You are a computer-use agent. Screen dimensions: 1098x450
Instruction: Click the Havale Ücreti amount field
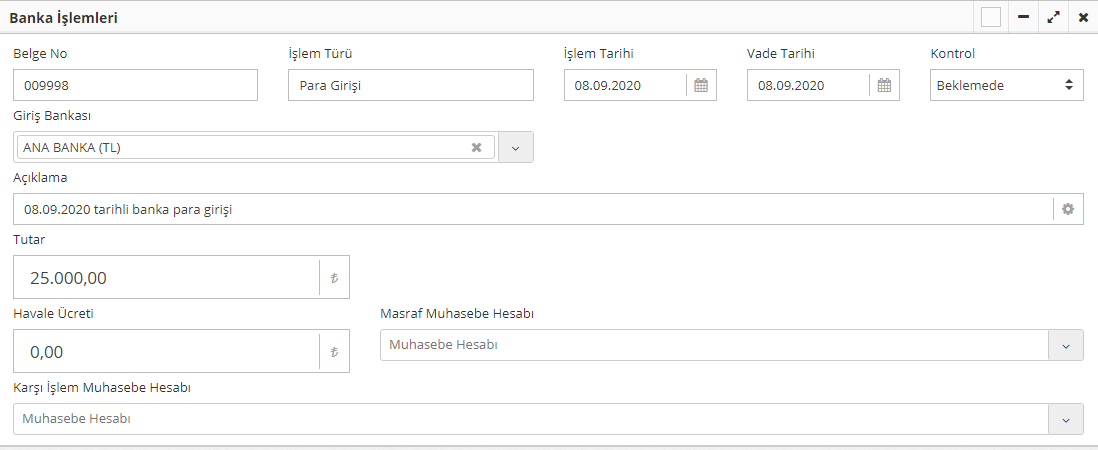pyautogui.click(x=165, y=352)
